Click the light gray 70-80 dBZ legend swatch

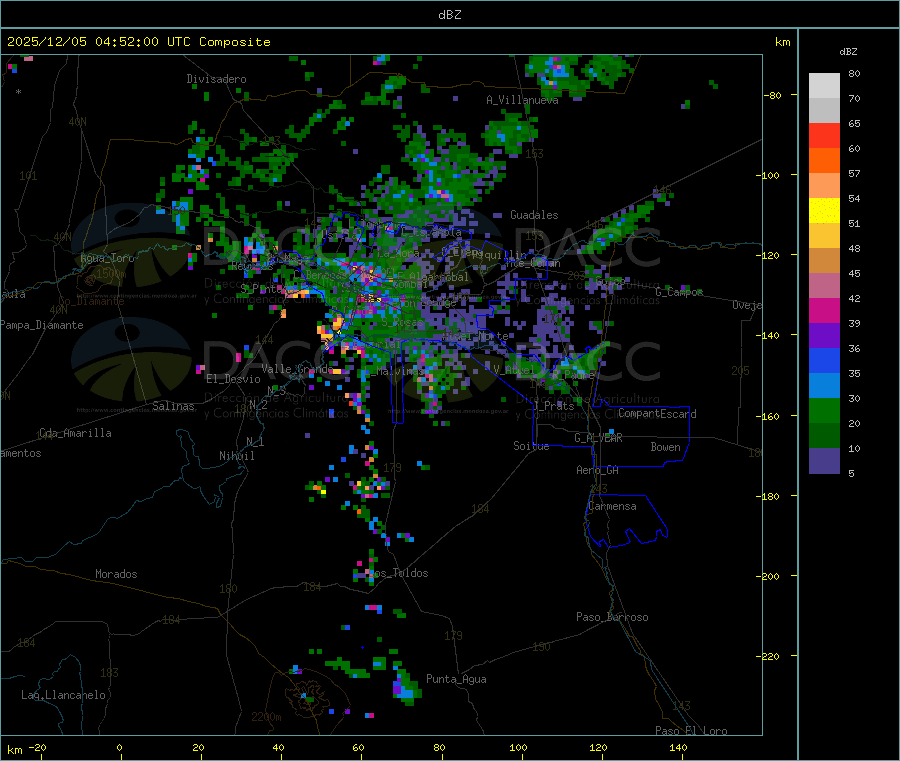click(x=824, y=86)
